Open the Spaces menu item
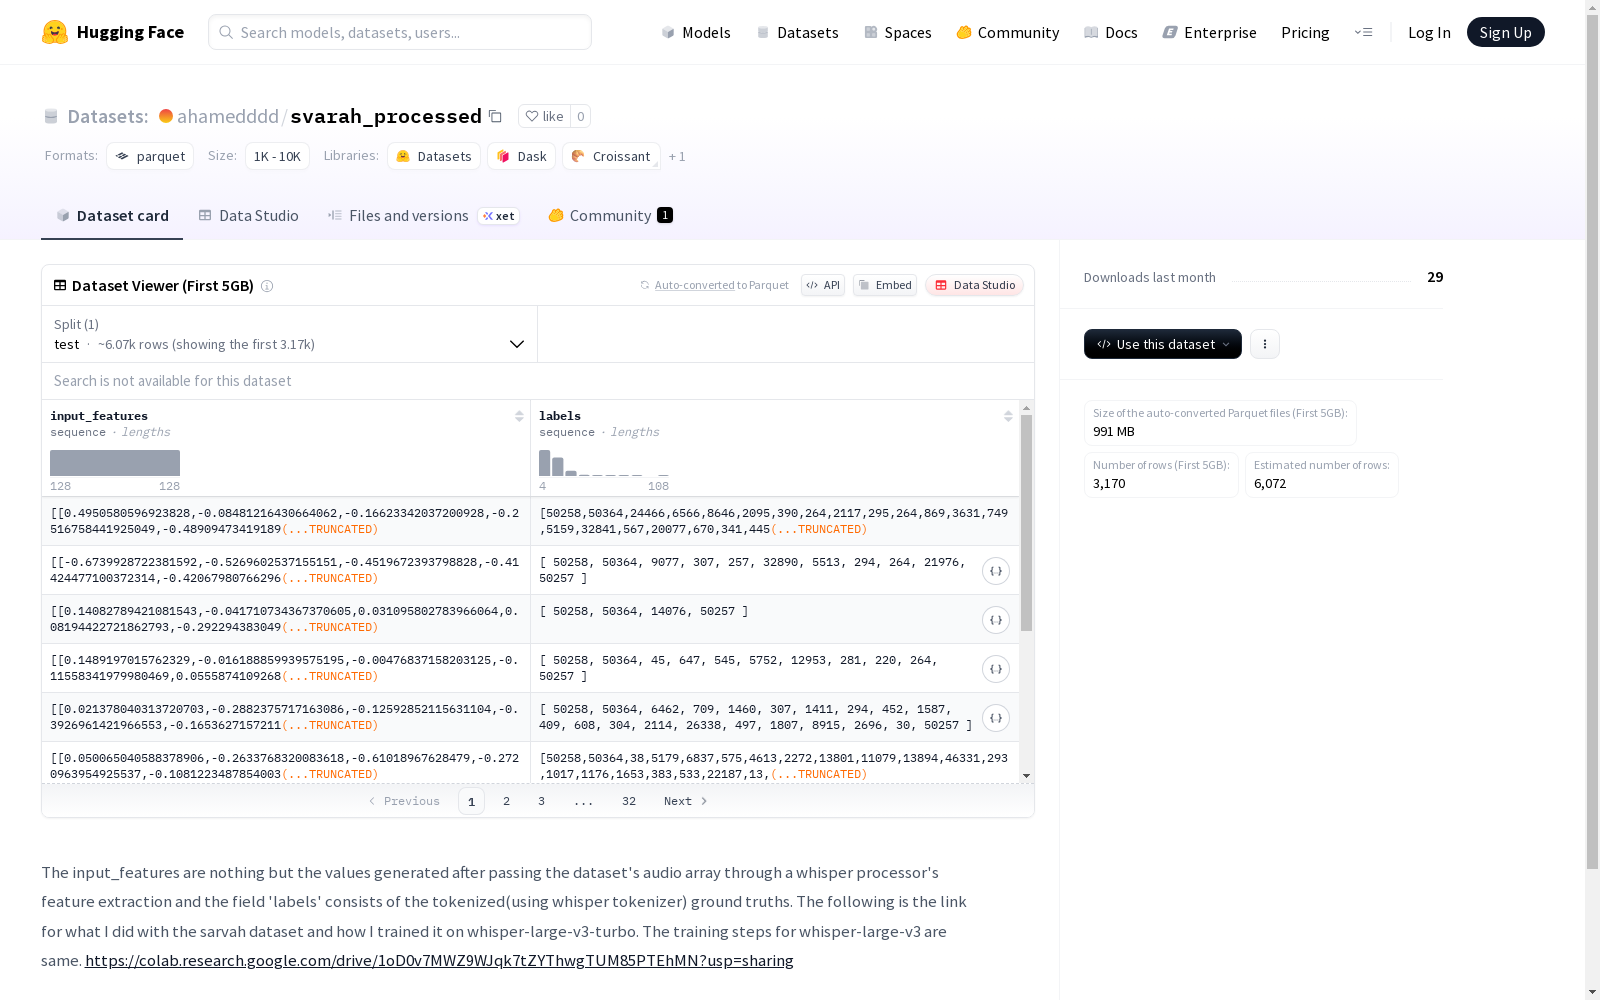The image size is (1600, 1000). pos(898,32)
